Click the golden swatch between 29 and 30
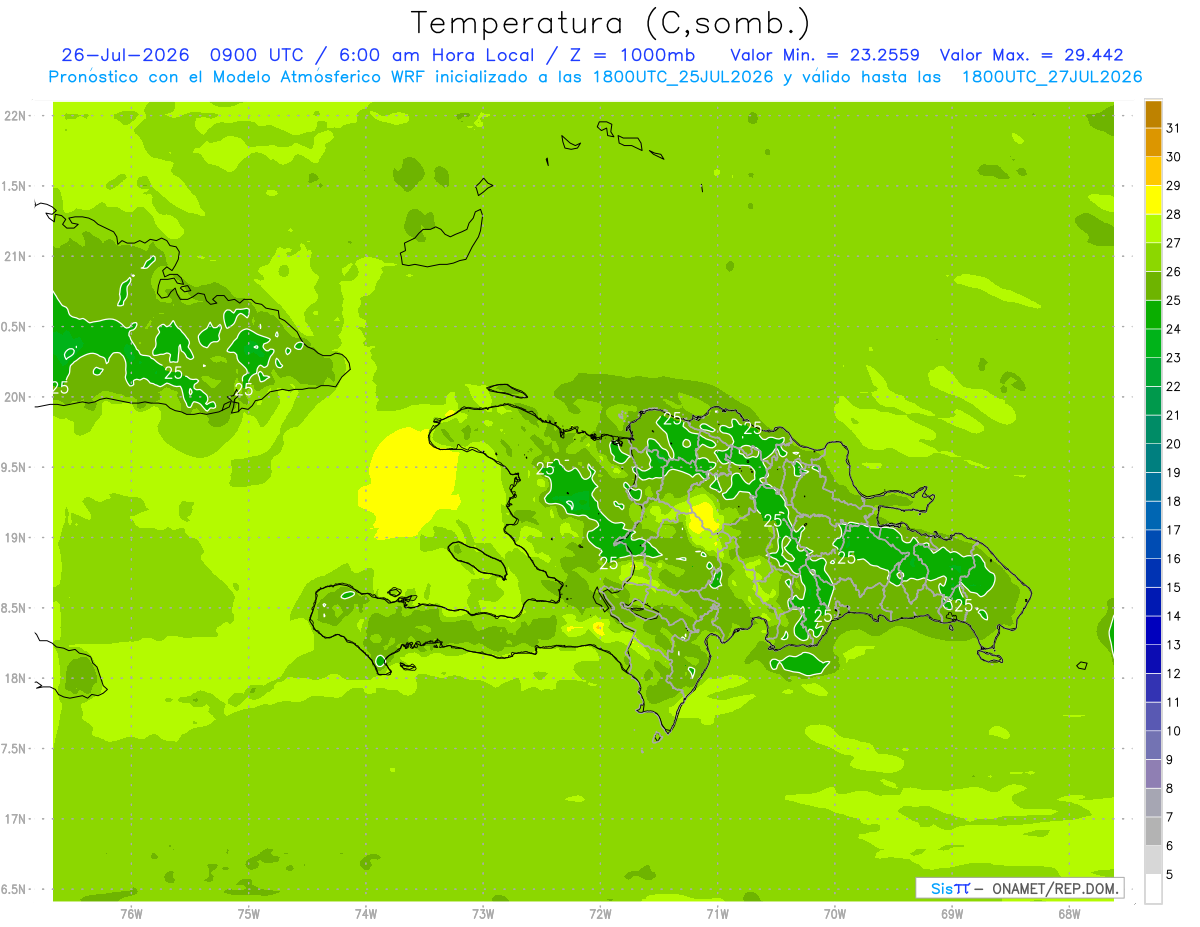Viewport: 1200px width, 927px height. click(x=1153, y=172)
